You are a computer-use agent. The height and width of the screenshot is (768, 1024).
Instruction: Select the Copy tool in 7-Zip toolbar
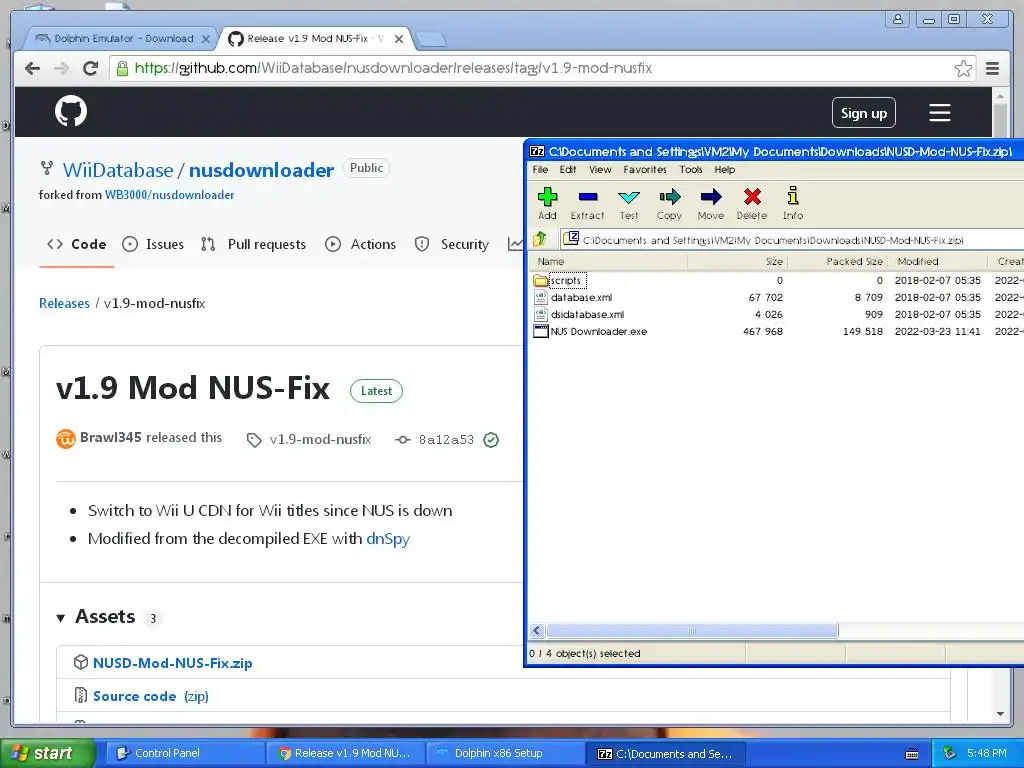pos(669,204)
